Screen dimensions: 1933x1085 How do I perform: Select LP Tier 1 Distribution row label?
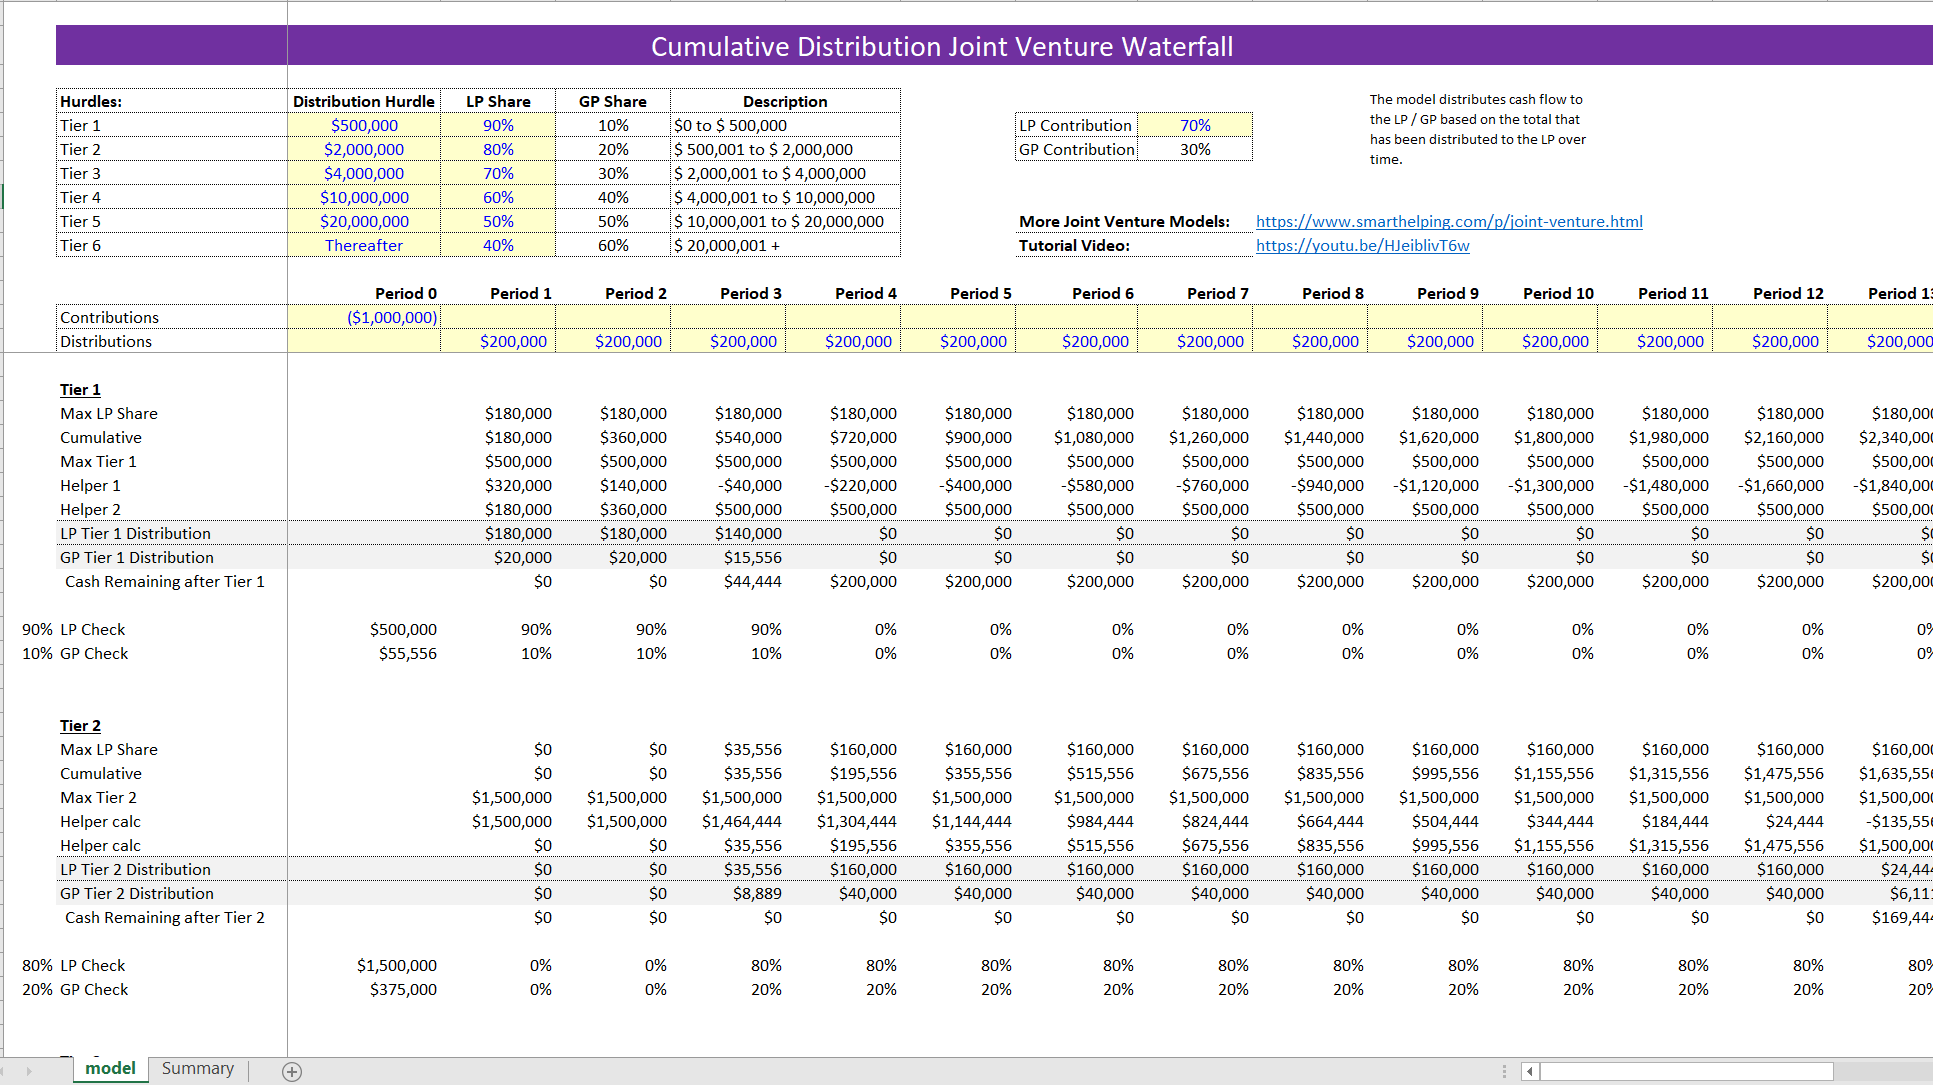point(135,533)
